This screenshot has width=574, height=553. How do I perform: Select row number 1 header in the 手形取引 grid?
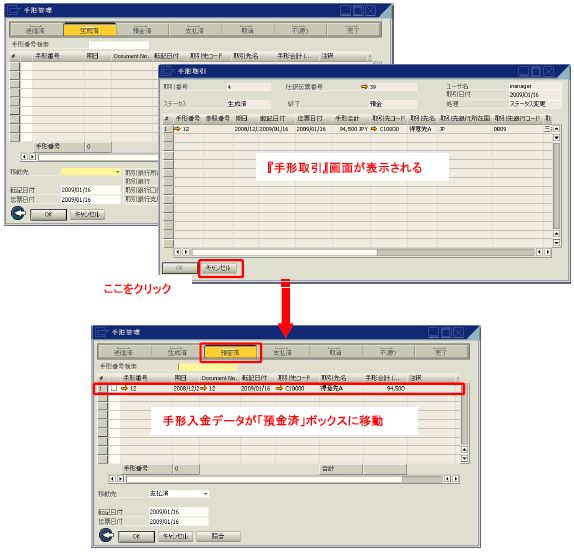tap(168, 129)
